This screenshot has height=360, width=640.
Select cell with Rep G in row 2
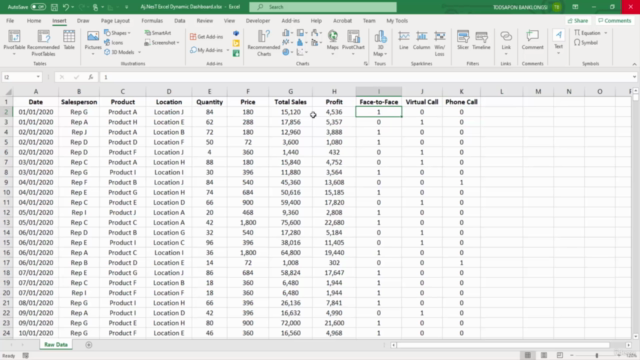coord(79,112)
